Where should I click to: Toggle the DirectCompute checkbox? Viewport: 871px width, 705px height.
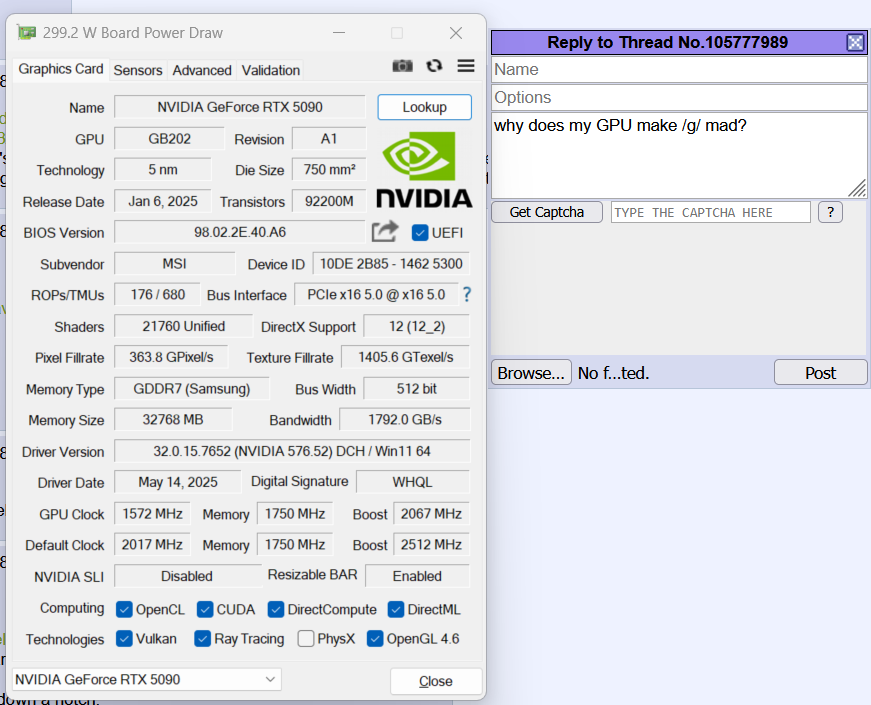(276, 609)
